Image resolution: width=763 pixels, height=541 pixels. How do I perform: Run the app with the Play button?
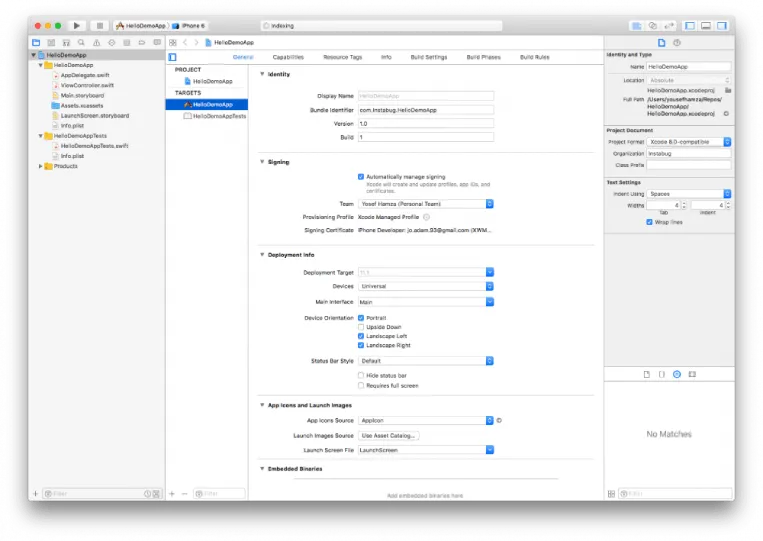[76, 25]
